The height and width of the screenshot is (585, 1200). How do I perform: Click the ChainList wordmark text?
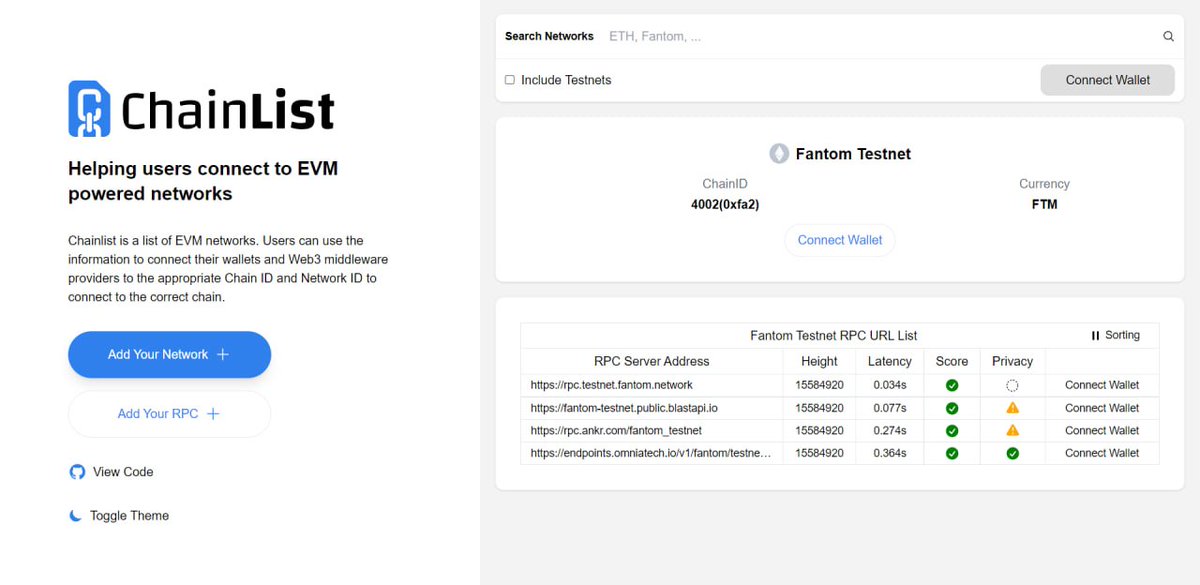pos(228,110)
